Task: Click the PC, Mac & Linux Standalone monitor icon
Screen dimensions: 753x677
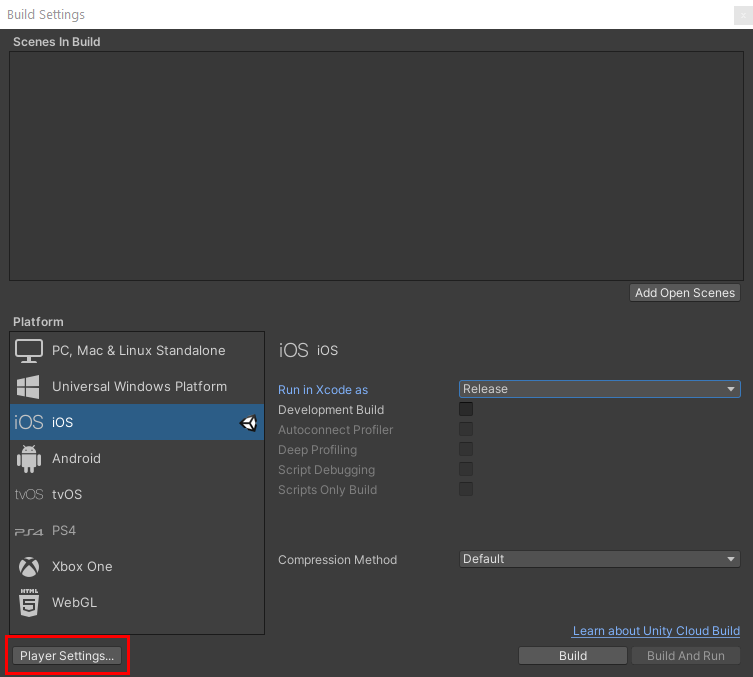Action: [x=29, y=351]
